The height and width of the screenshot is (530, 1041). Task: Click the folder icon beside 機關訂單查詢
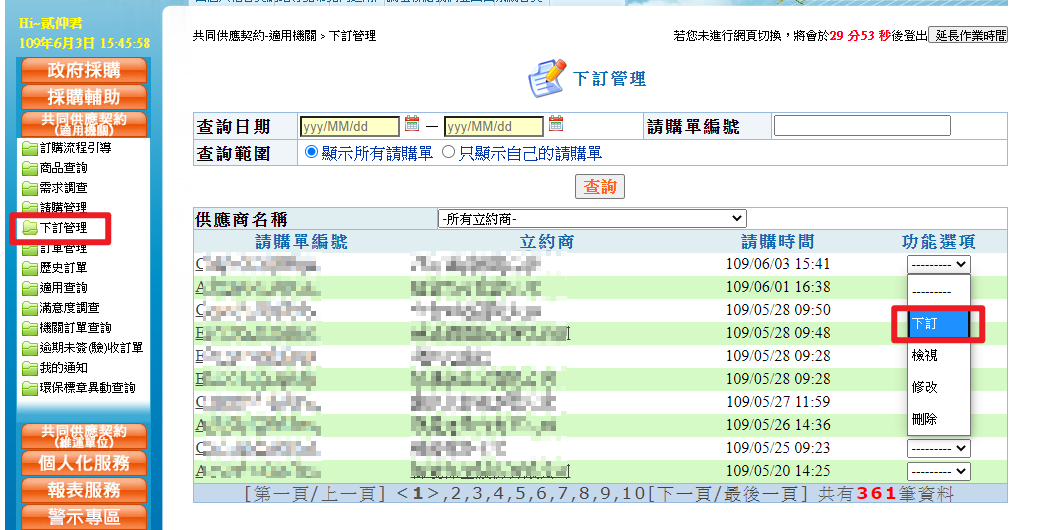pos(29,327)
